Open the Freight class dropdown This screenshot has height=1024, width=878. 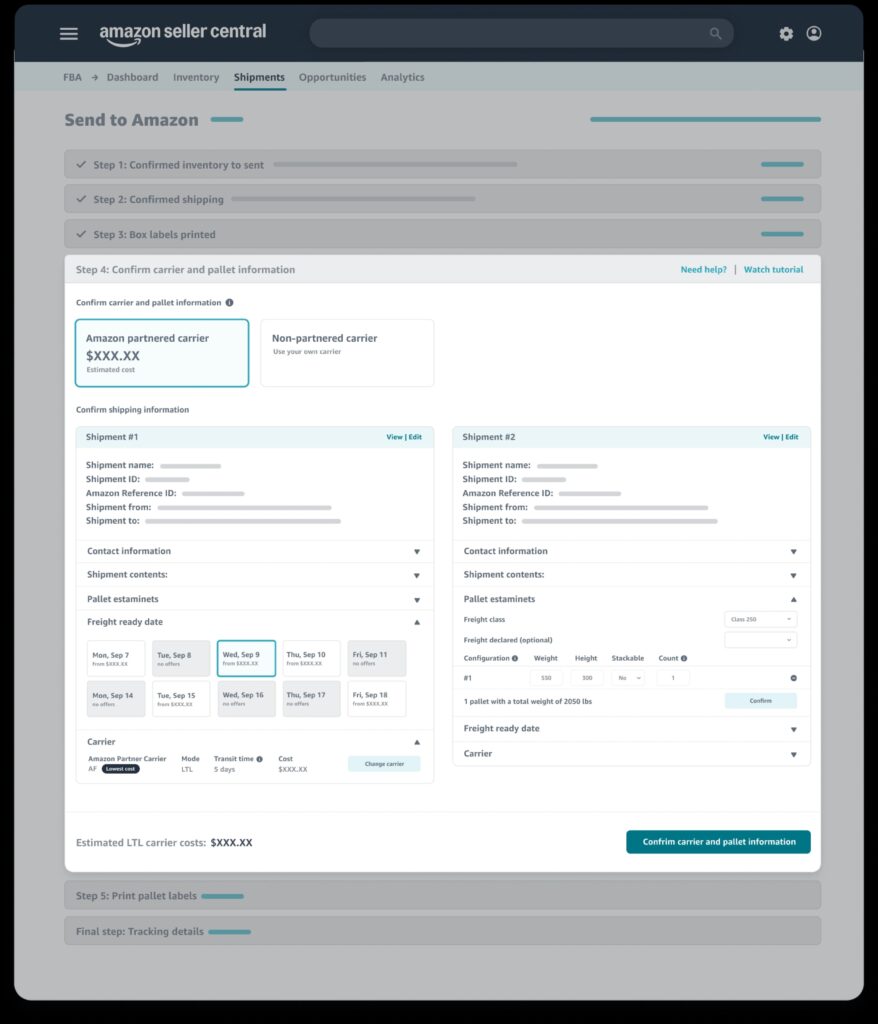coord(760,619)
